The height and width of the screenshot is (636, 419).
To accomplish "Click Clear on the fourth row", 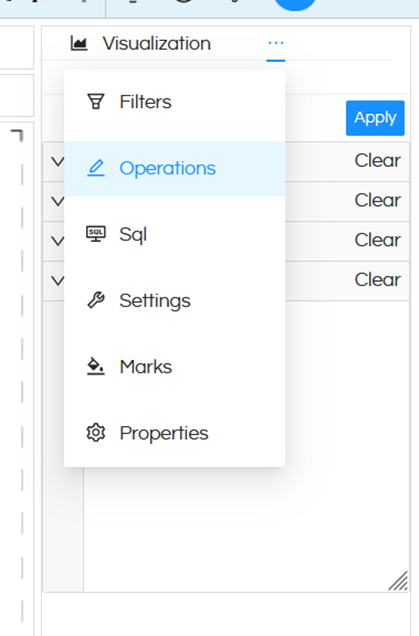I will click(x=378, y=280).
